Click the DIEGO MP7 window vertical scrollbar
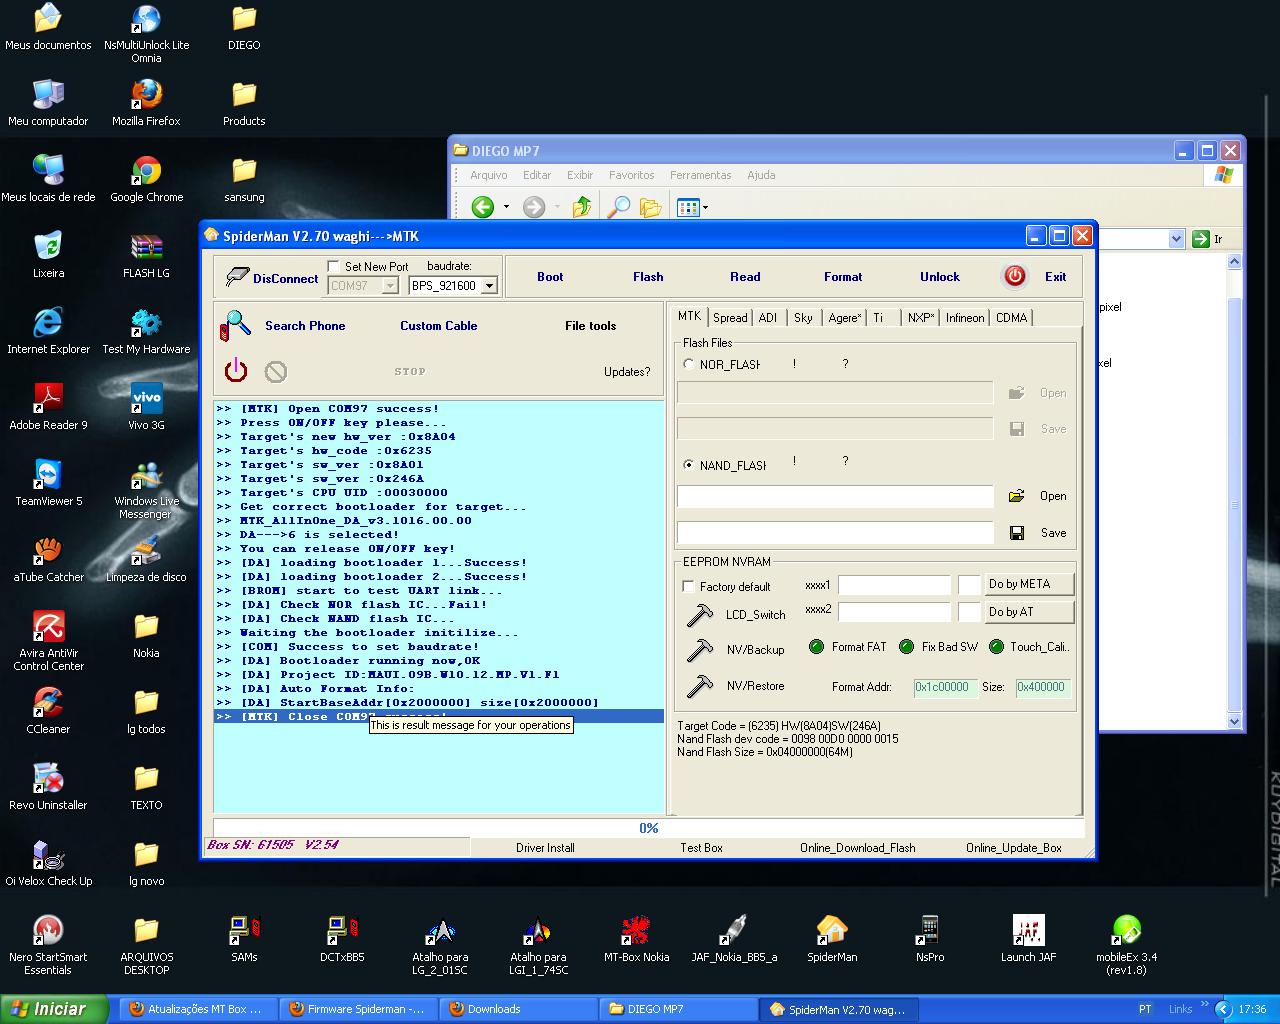Viewport: 1280px width, 1024px height. click(1234, 491)
